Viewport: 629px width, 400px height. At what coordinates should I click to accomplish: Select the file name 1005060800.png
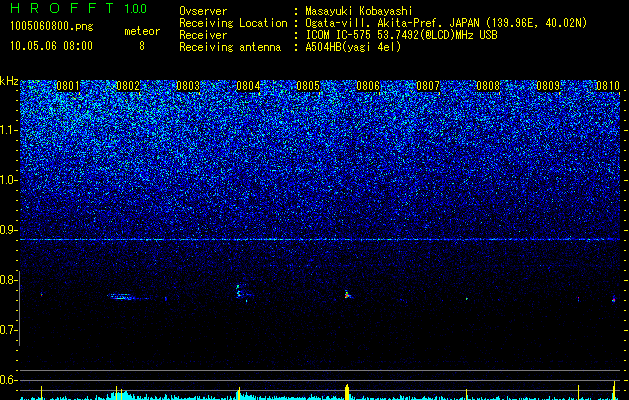coord(52,26)
